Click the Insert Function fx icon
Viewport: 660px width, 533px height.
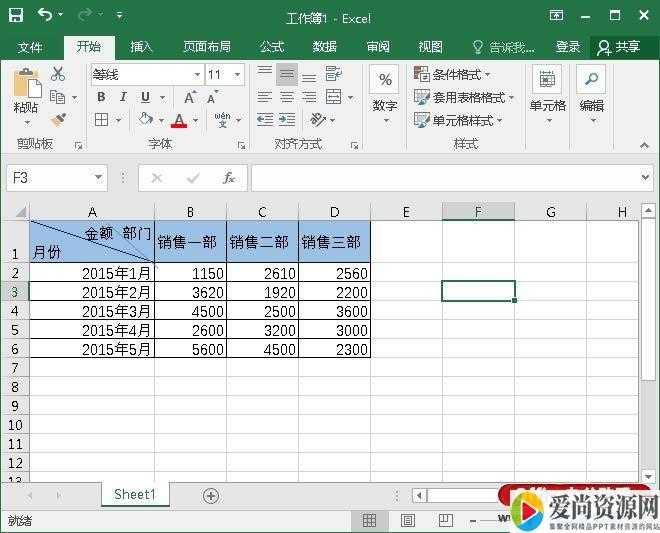pos(229,178)
